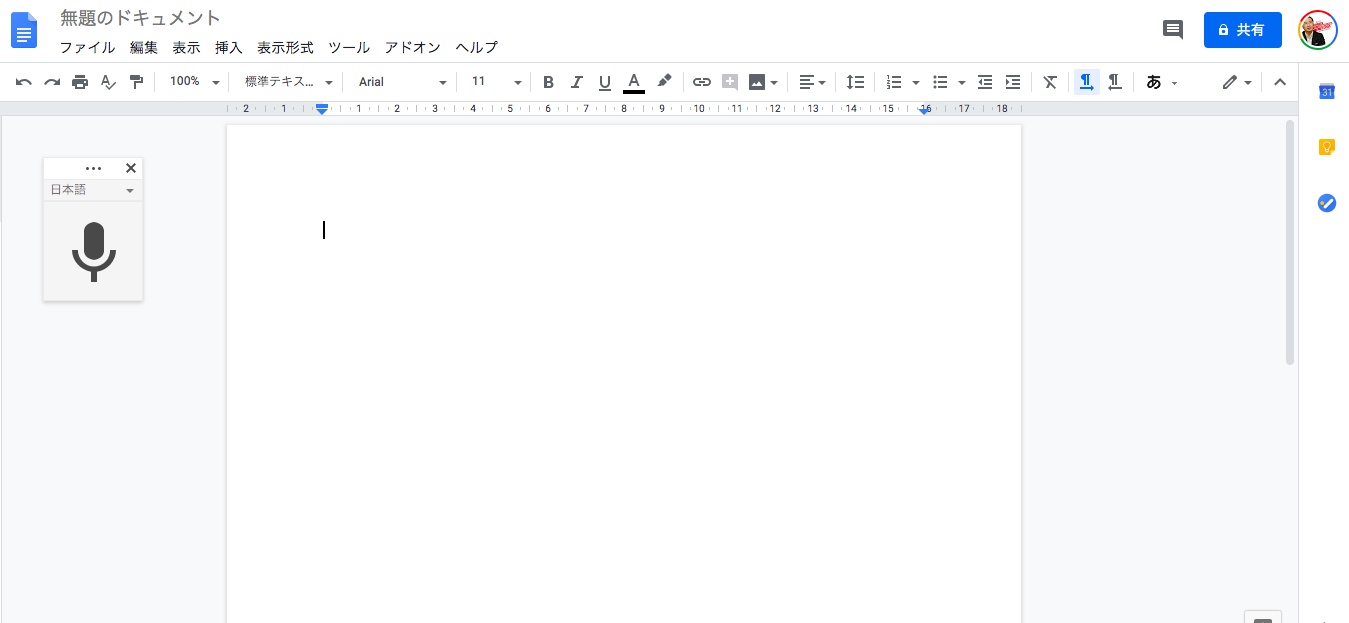Add a comment from the toolbar

click(x=730, y=82)
